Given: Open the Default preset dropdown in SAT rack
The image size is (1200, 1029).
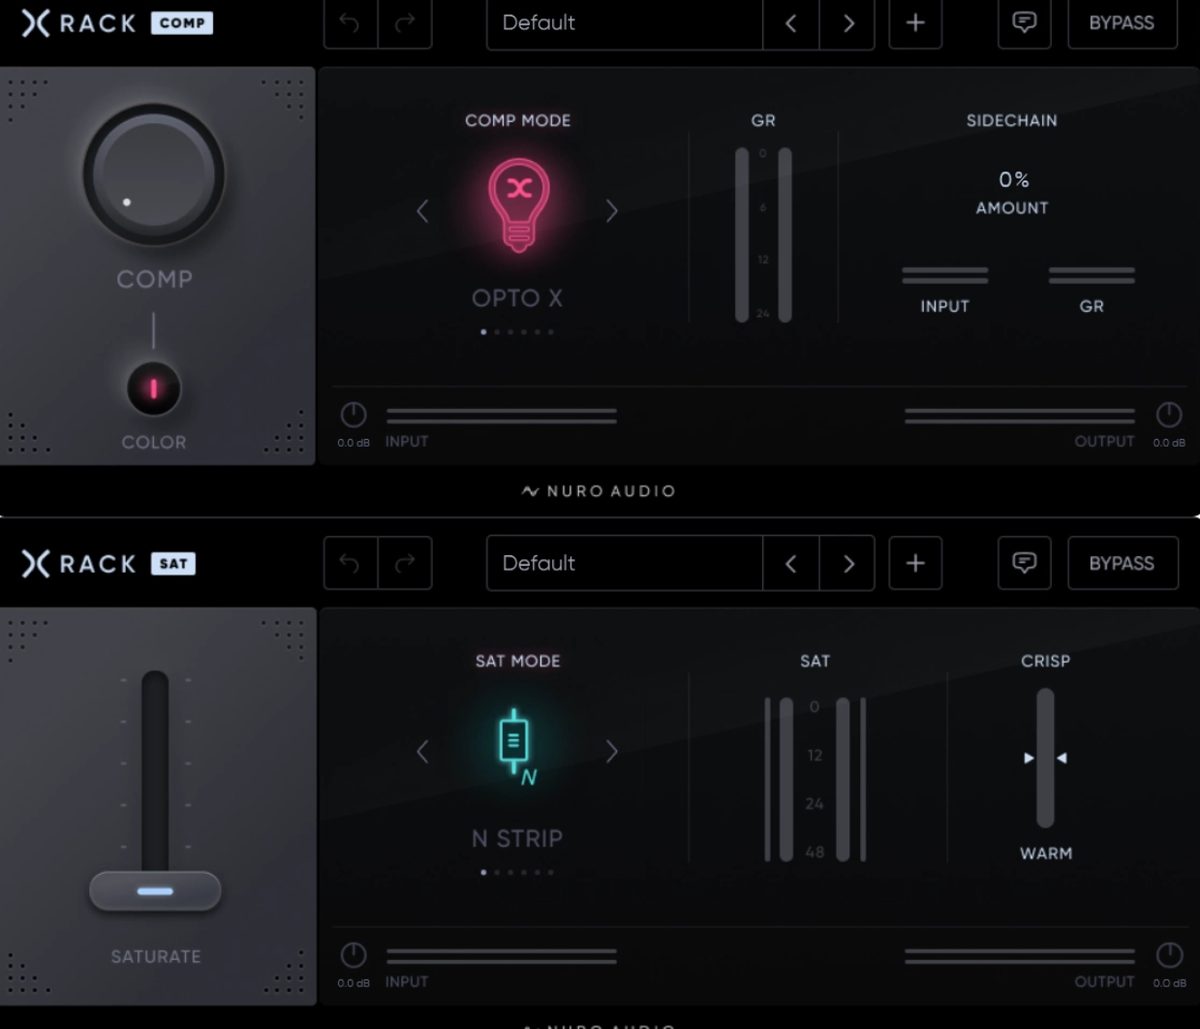Looking at the screenshot, I should click(625, 563).
